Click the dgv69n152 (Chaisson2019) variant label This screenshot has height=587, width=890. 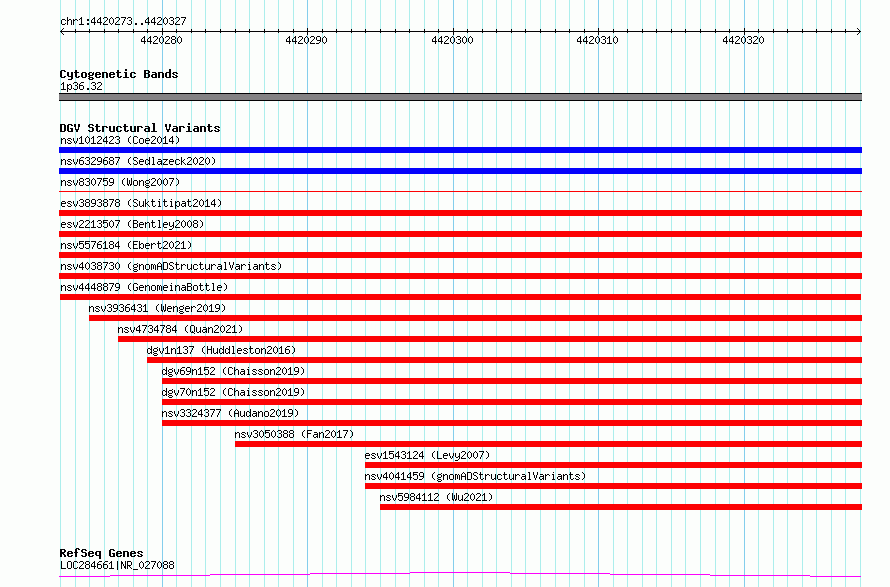[x=233, y=371]
